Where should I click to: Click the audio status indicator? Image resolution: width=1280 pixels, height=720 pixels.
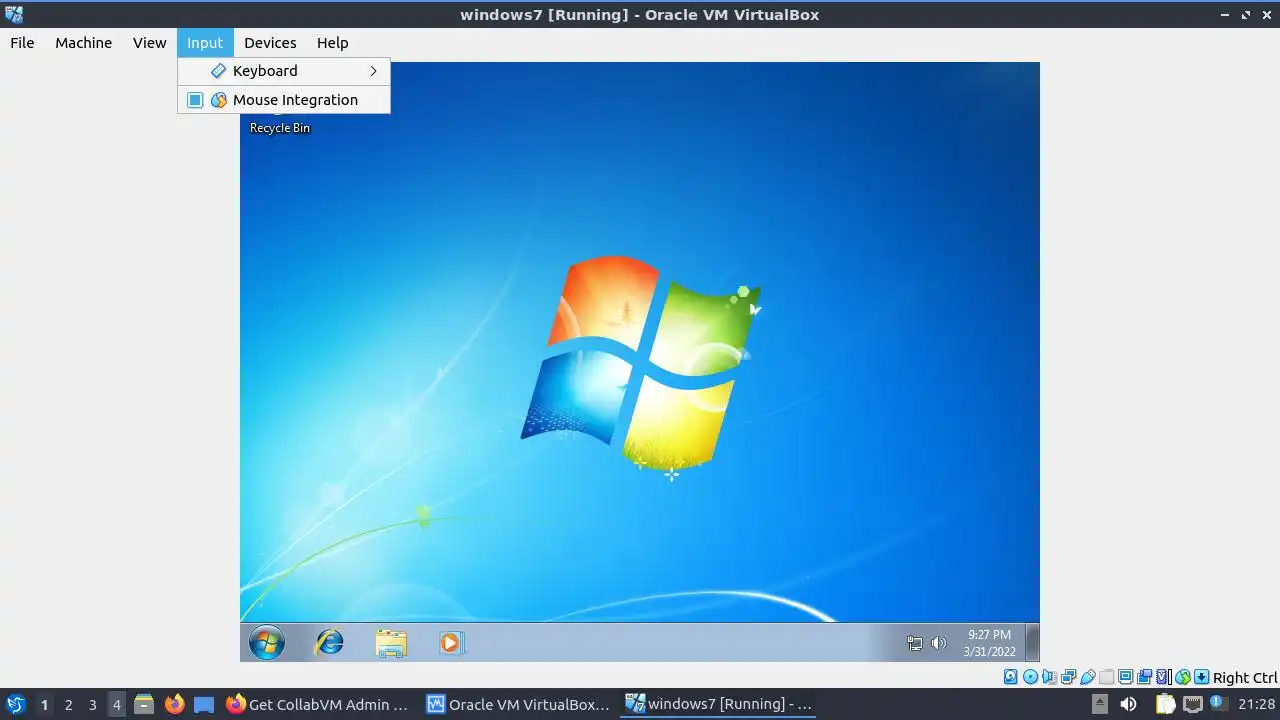(1049, 677)
